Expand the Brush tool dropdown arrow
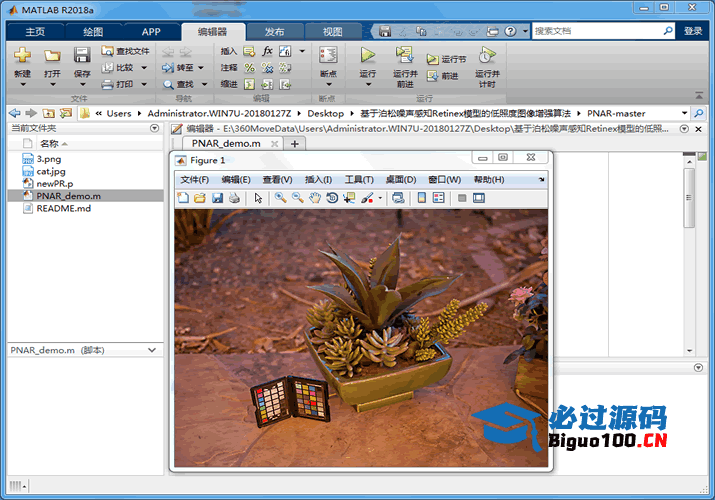 coord(380,198)
